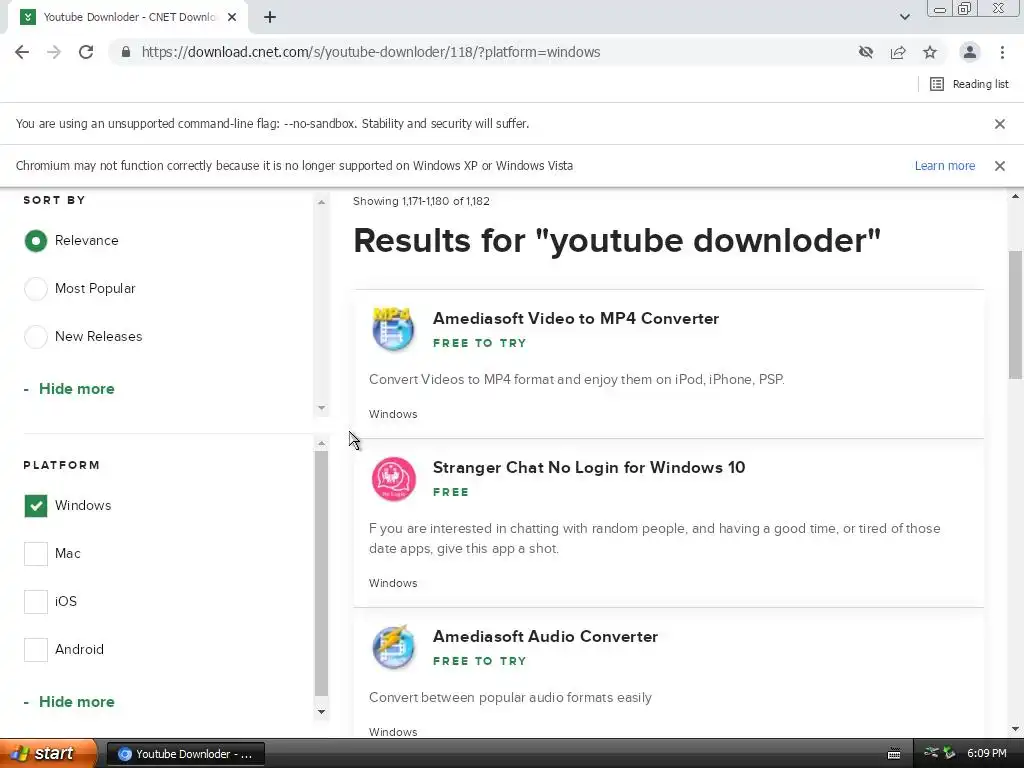Select the Relevance sort option

pyautogui.click(x=36, y=241)
